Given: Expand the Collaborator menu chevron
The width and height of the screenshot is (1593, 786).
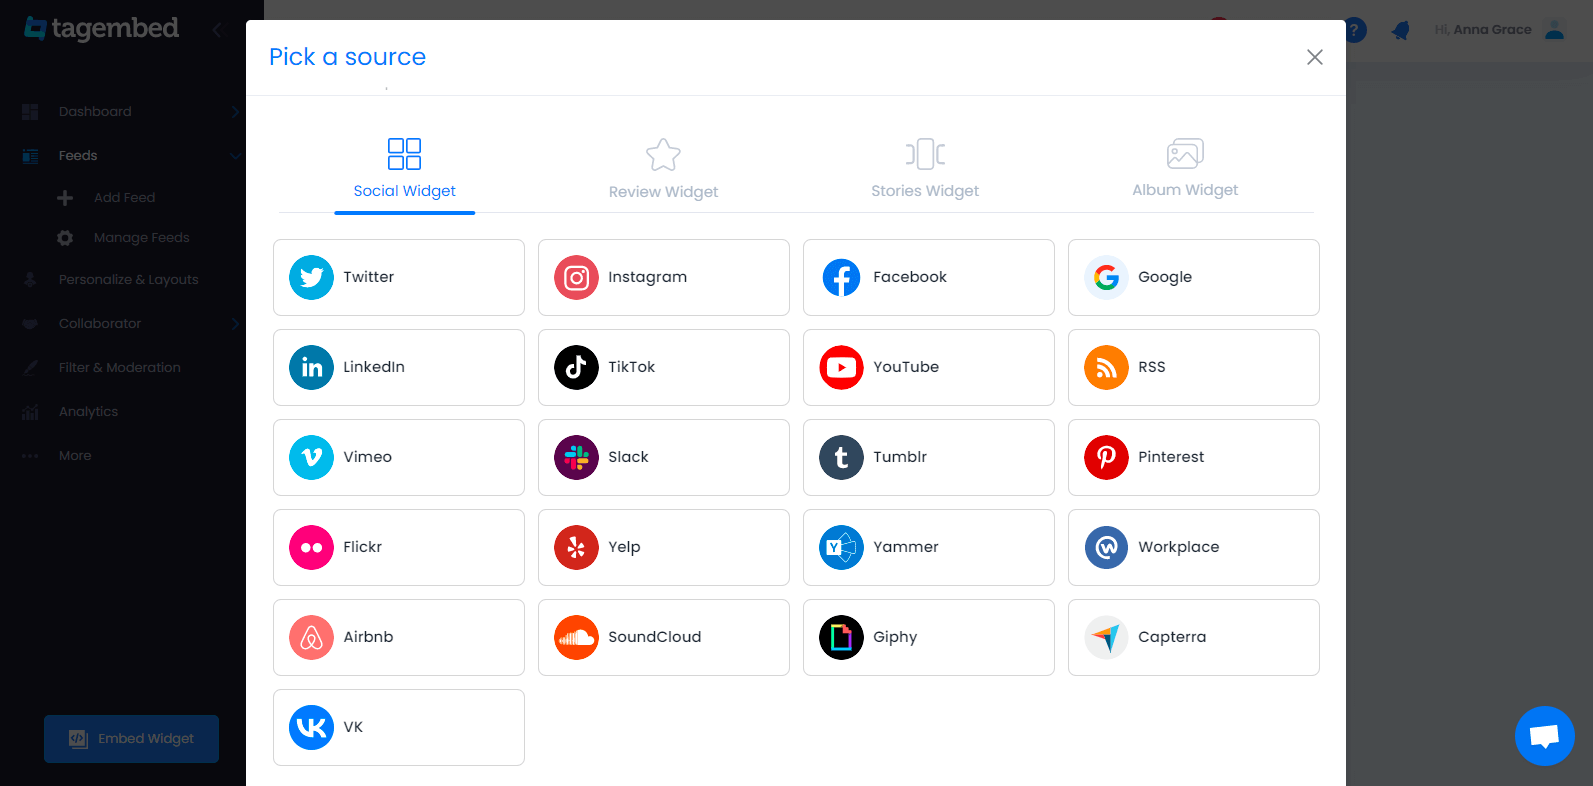Looking at the screenshot, I should [x=235, y=323].
